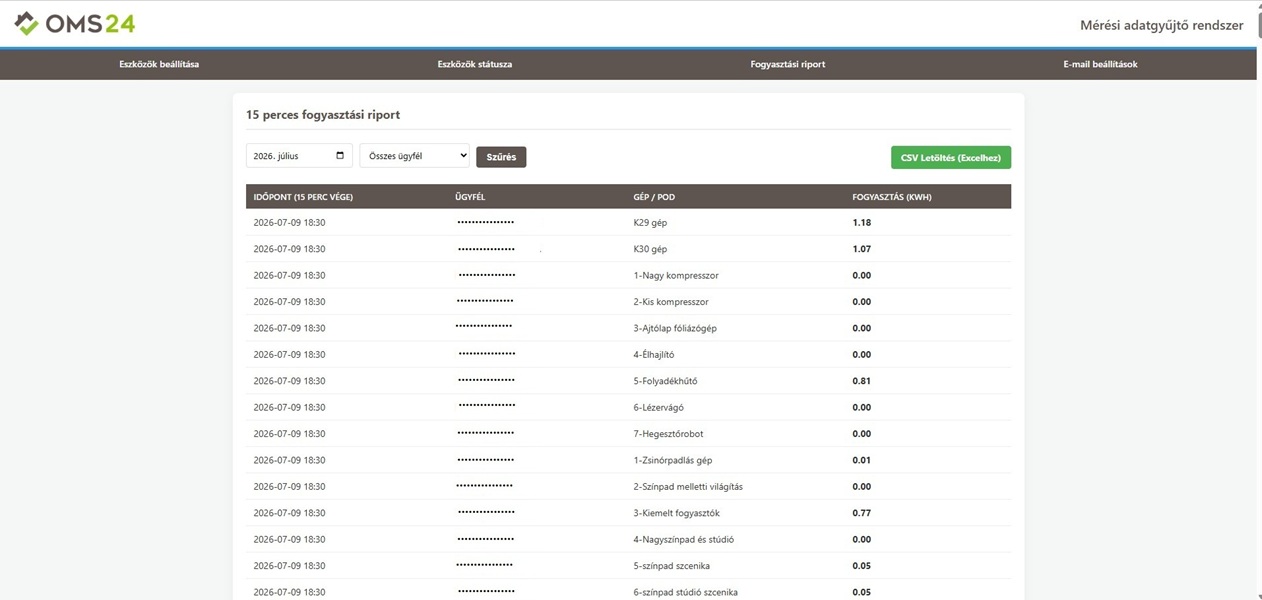Image resolution: width=1262 pixels, height=600 pixels.
Task: Select the 6-színpad stúdió szcenika cell
Action: [x=686, y=592]
